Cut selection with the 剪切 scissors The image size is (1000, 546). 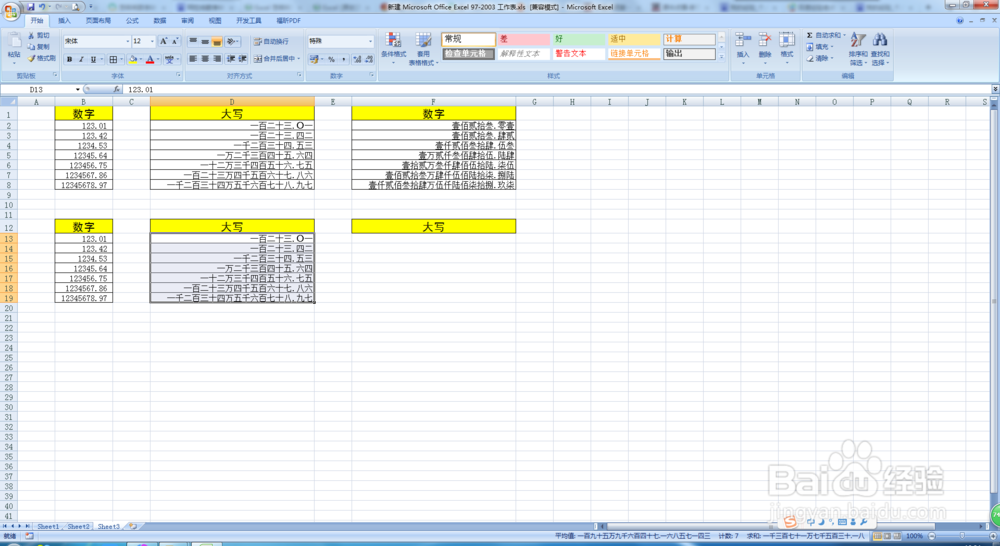pyautogui.click(x=39, y=36)
